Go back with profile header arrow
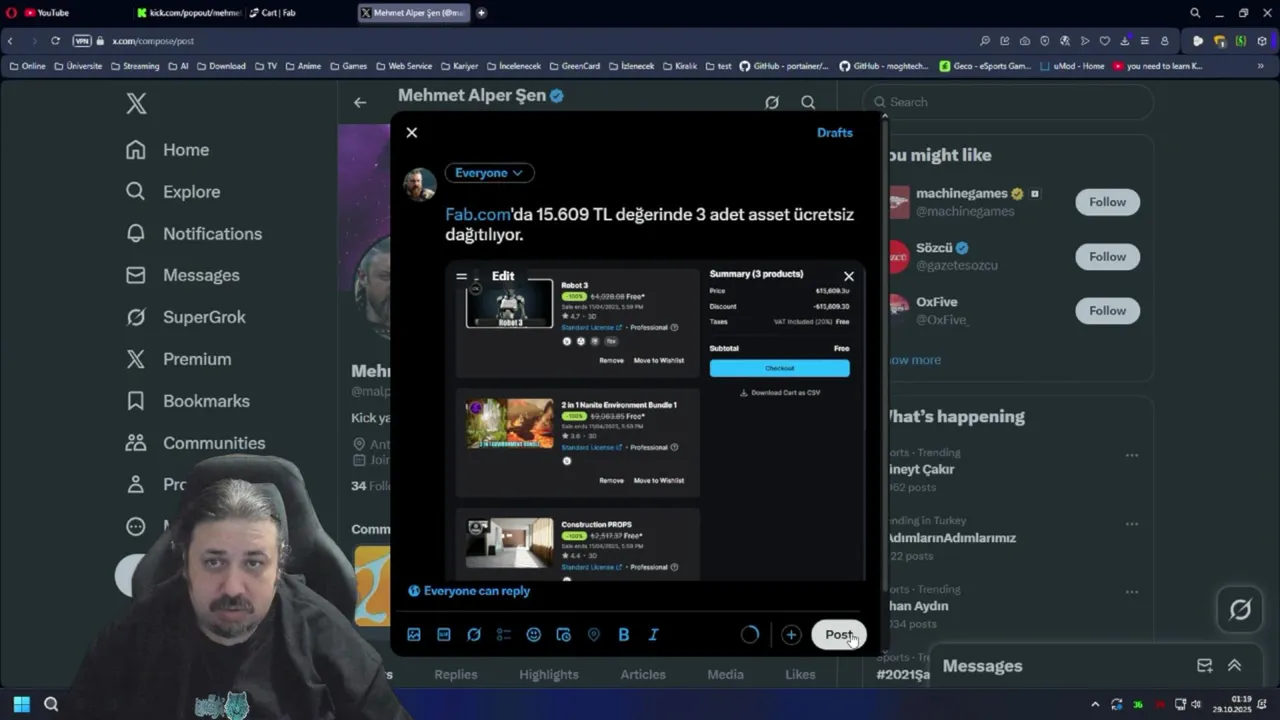Image resolution: width=1280 pixels, height=720 pixels. point(360,102)
